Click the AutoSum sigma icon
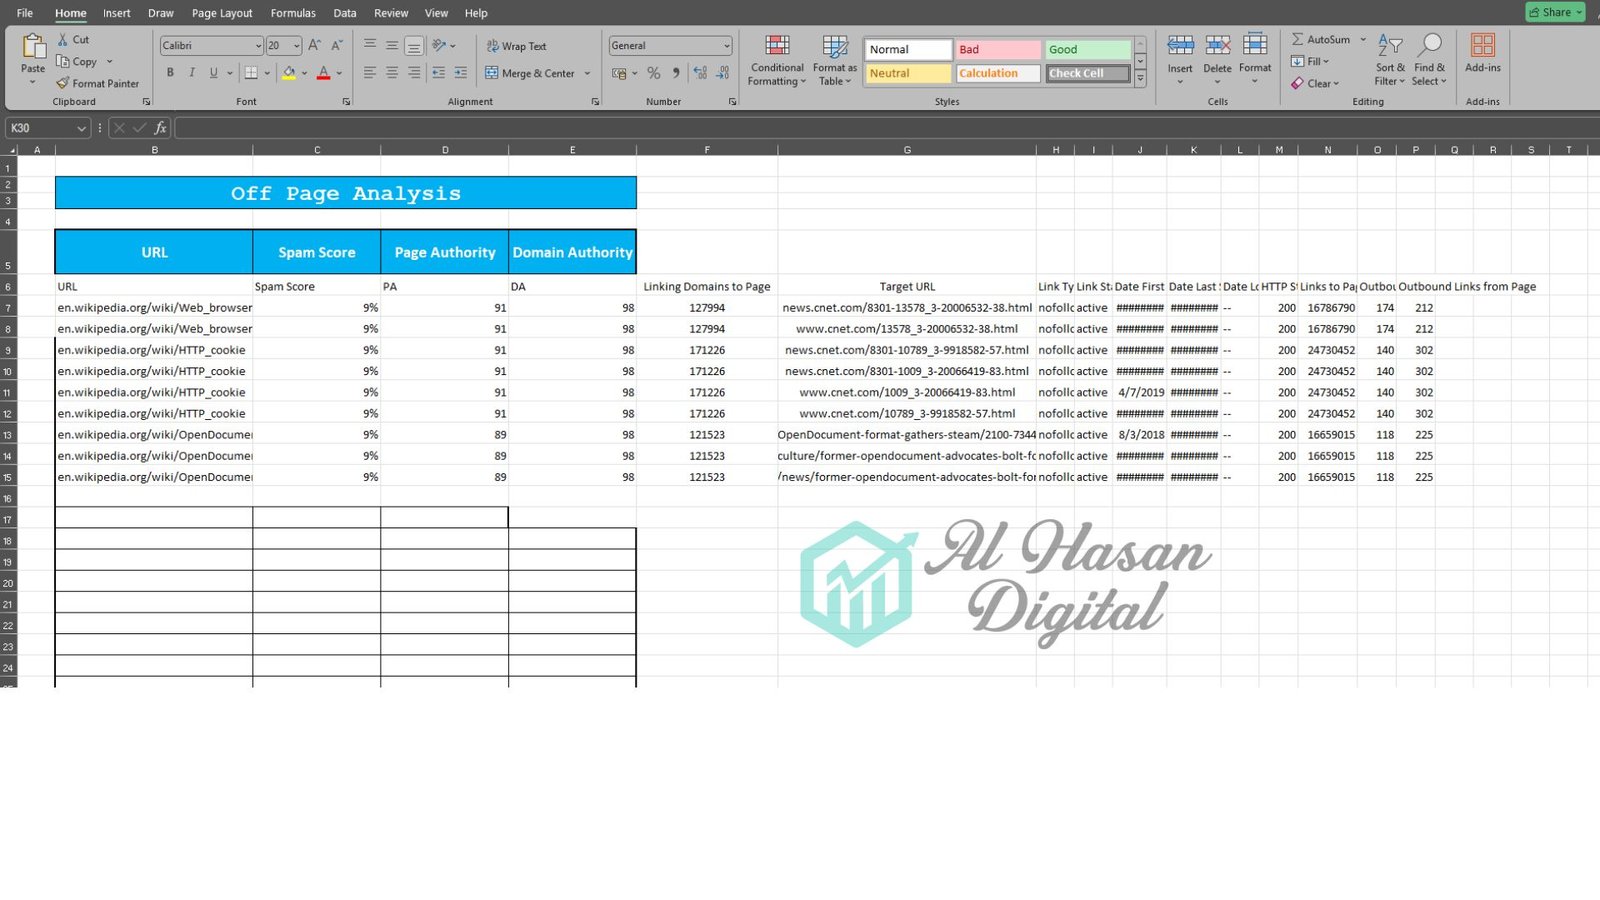 click(x=1297, y=39)
